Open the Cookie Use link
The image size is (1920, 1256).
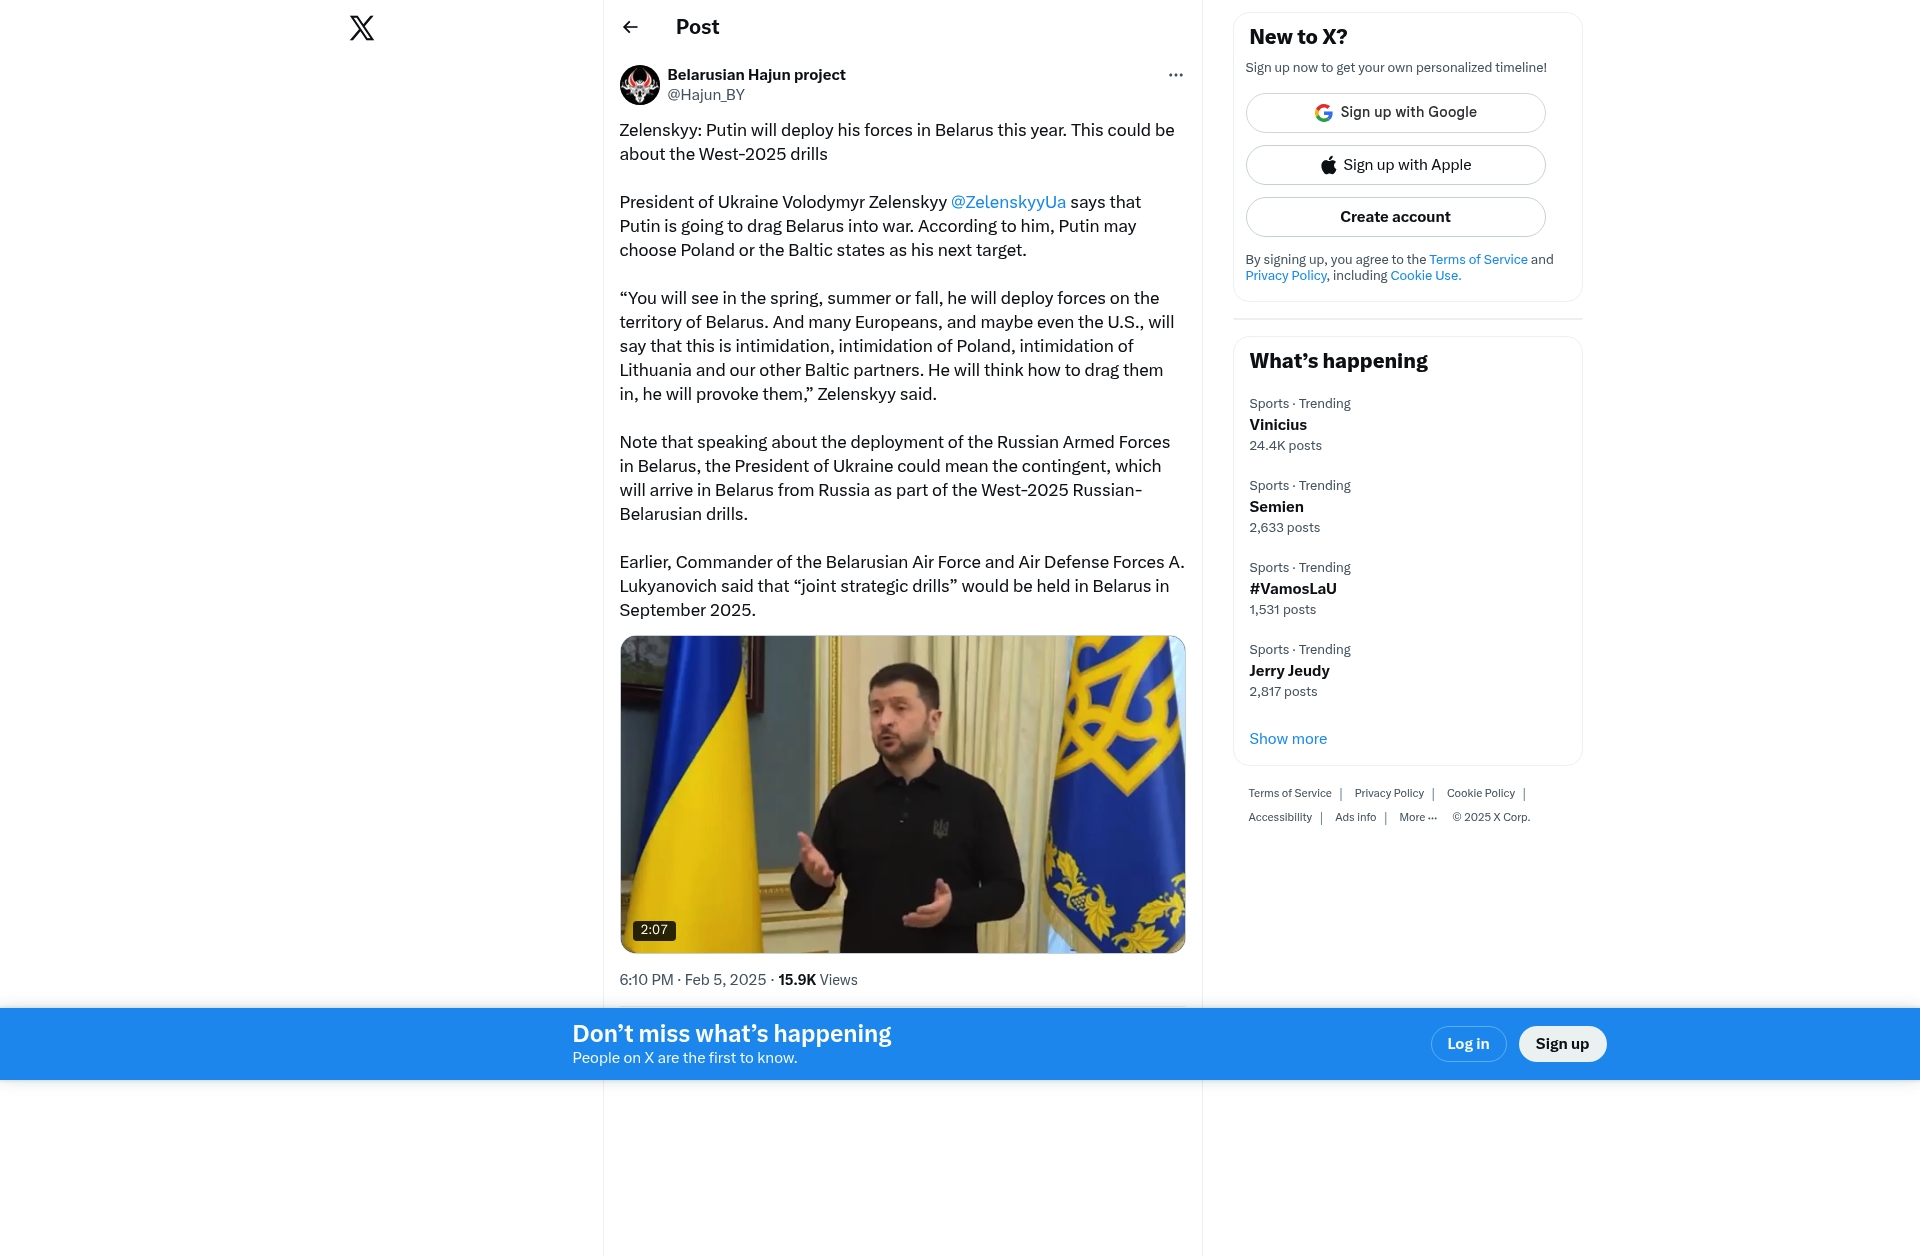[x=1425, y=276]
